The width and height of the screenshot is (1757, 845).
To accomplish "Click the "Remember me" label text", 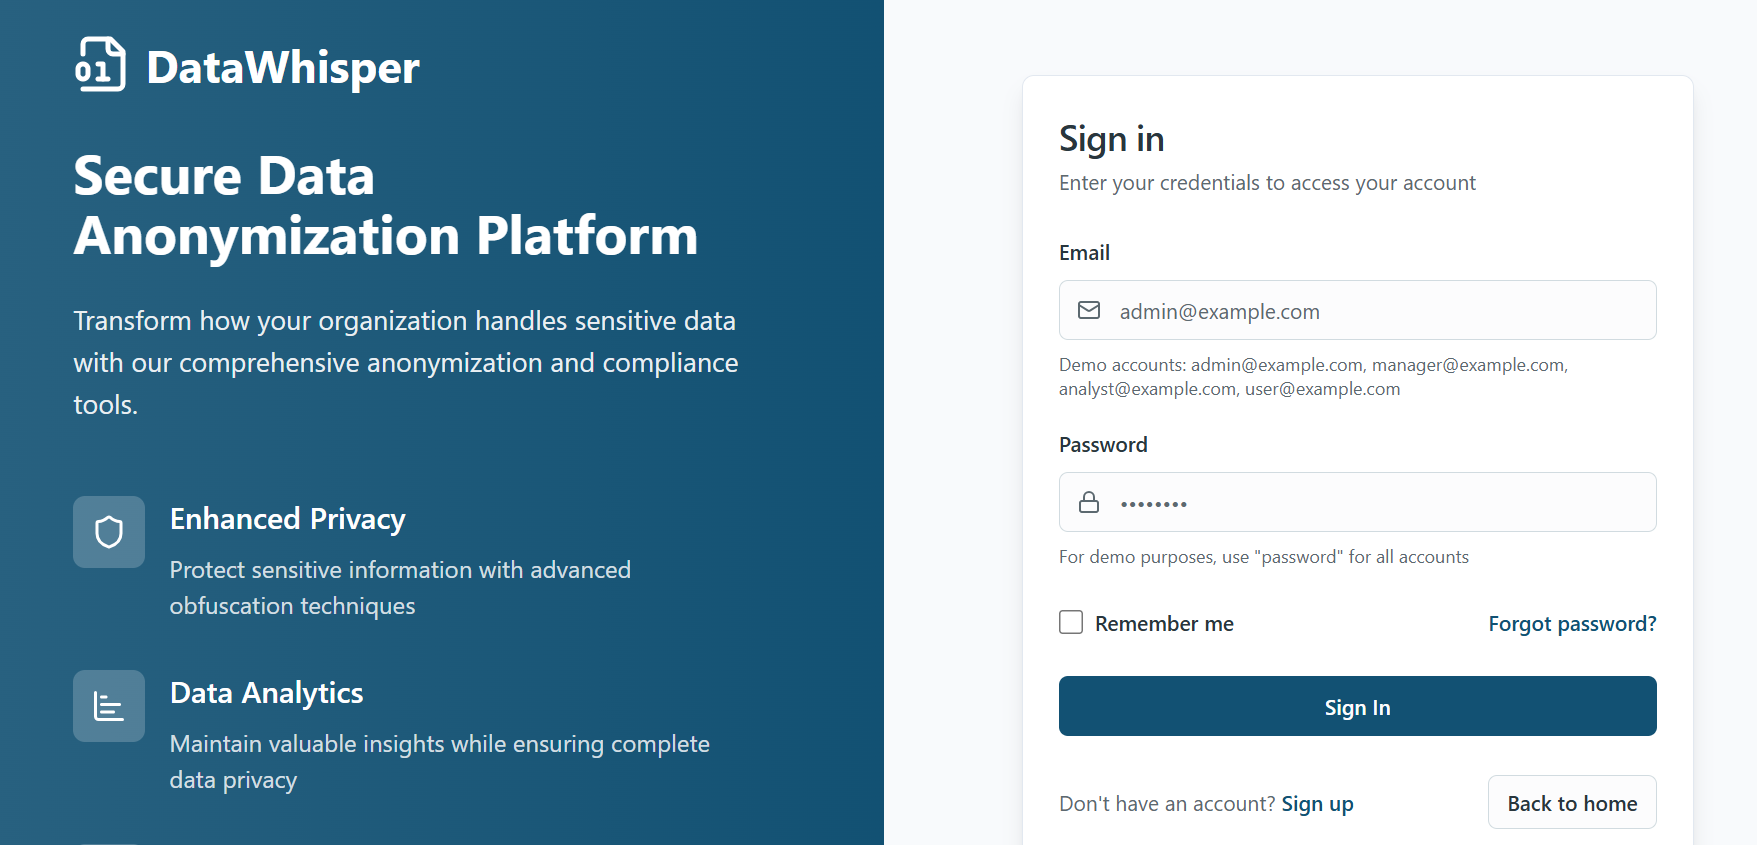I will click(1164, 624).
